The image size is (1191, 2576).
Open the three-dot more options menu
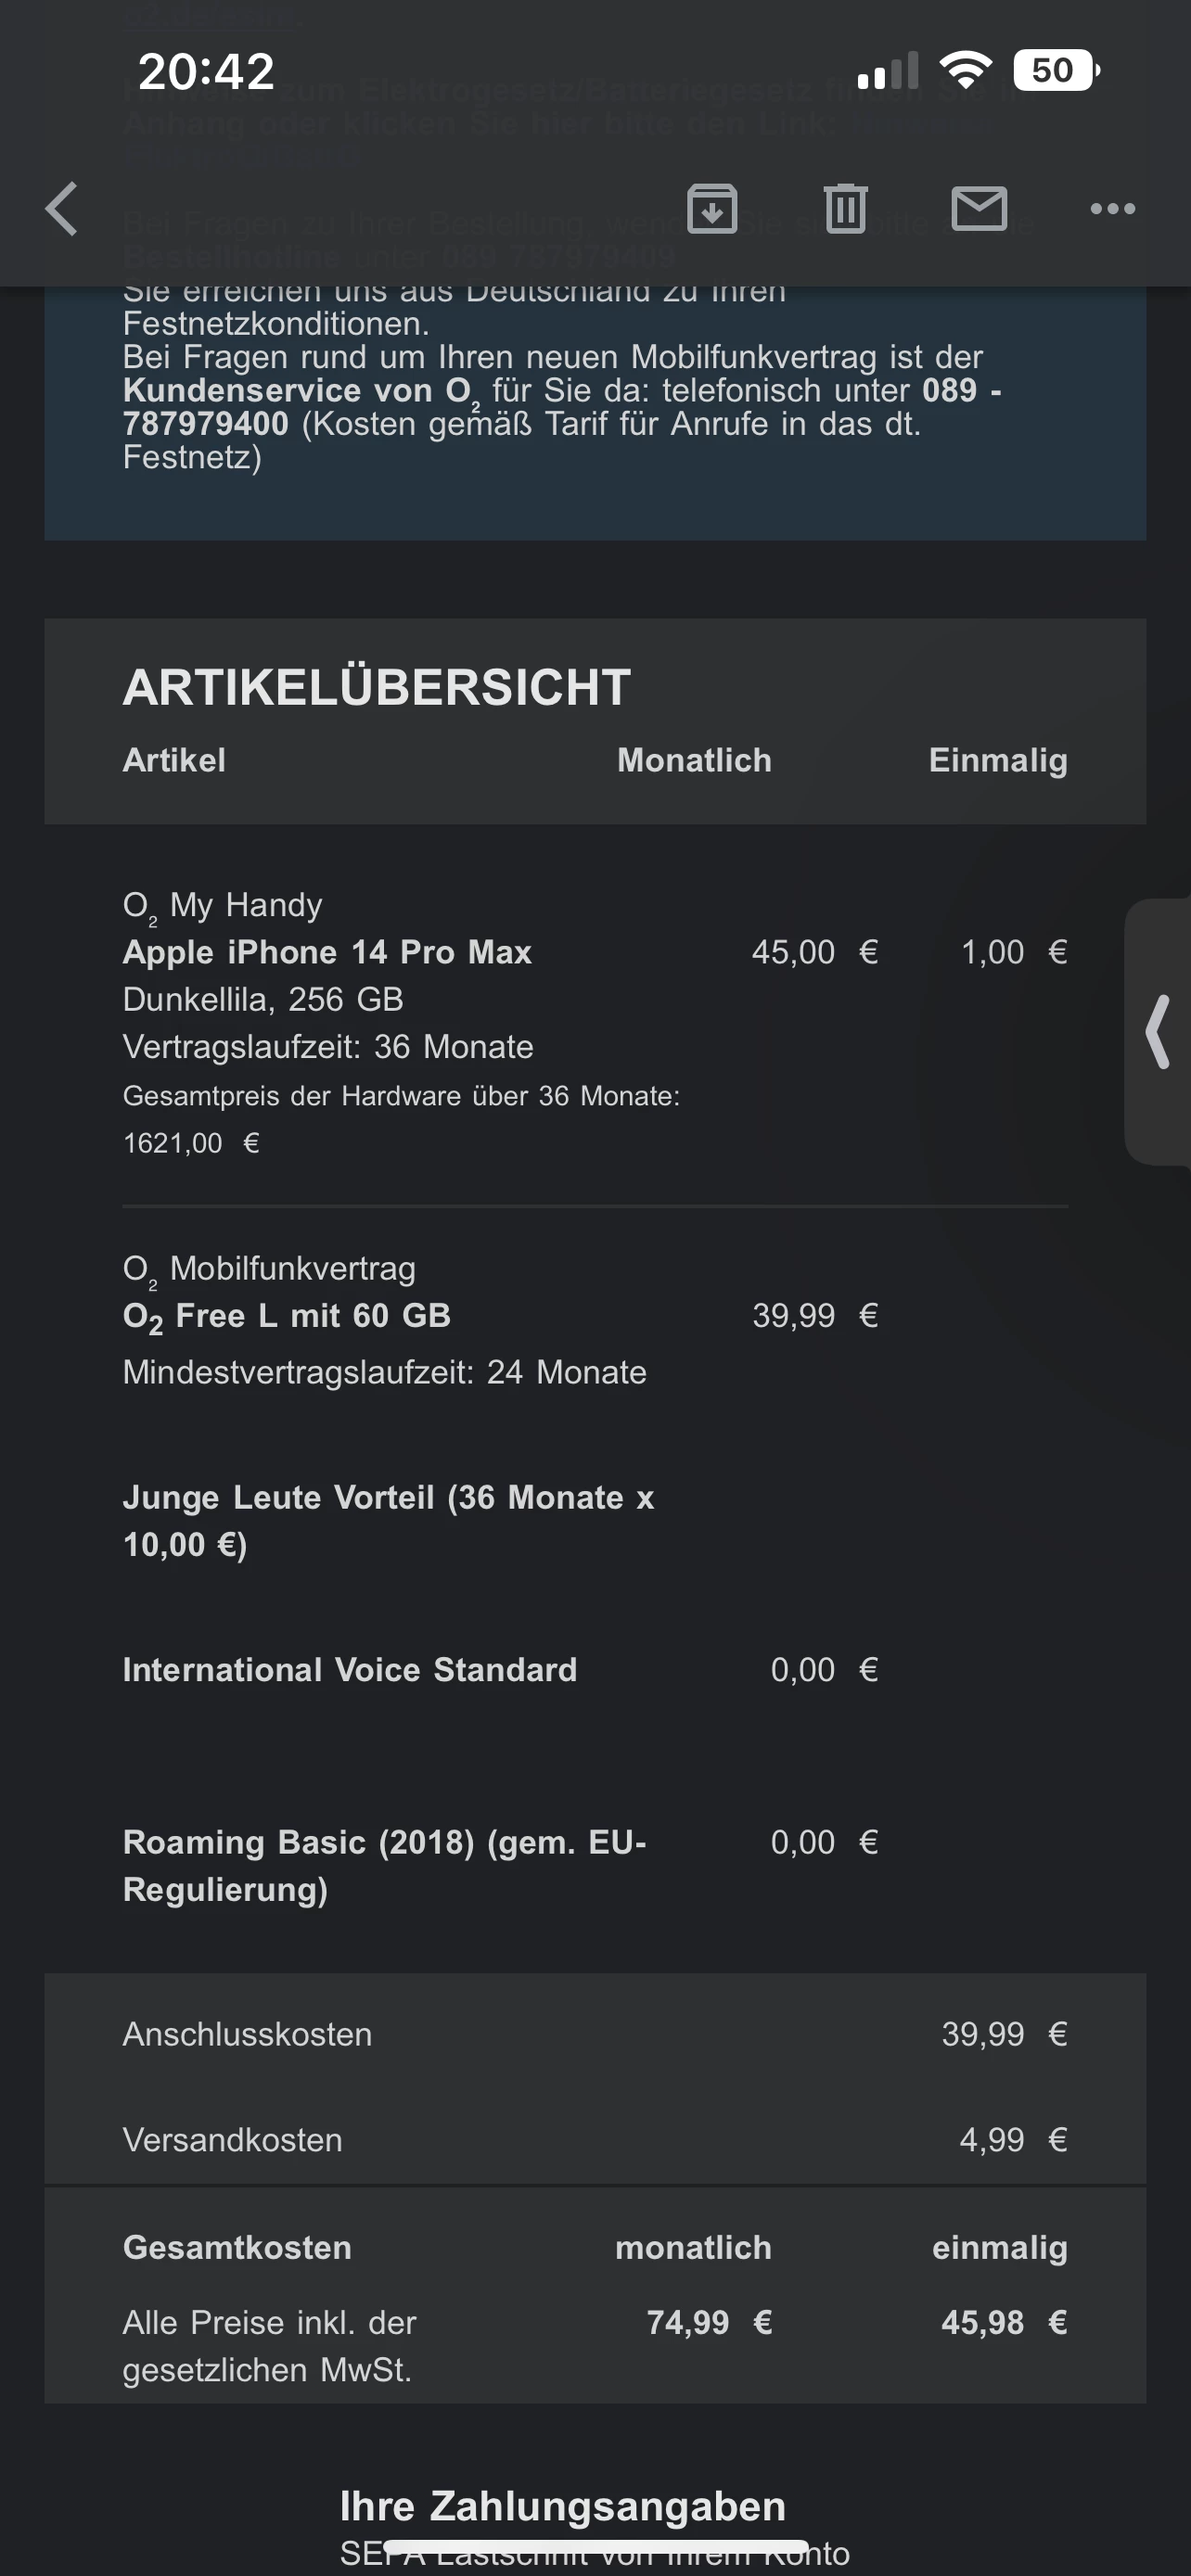pos(1112,209)
